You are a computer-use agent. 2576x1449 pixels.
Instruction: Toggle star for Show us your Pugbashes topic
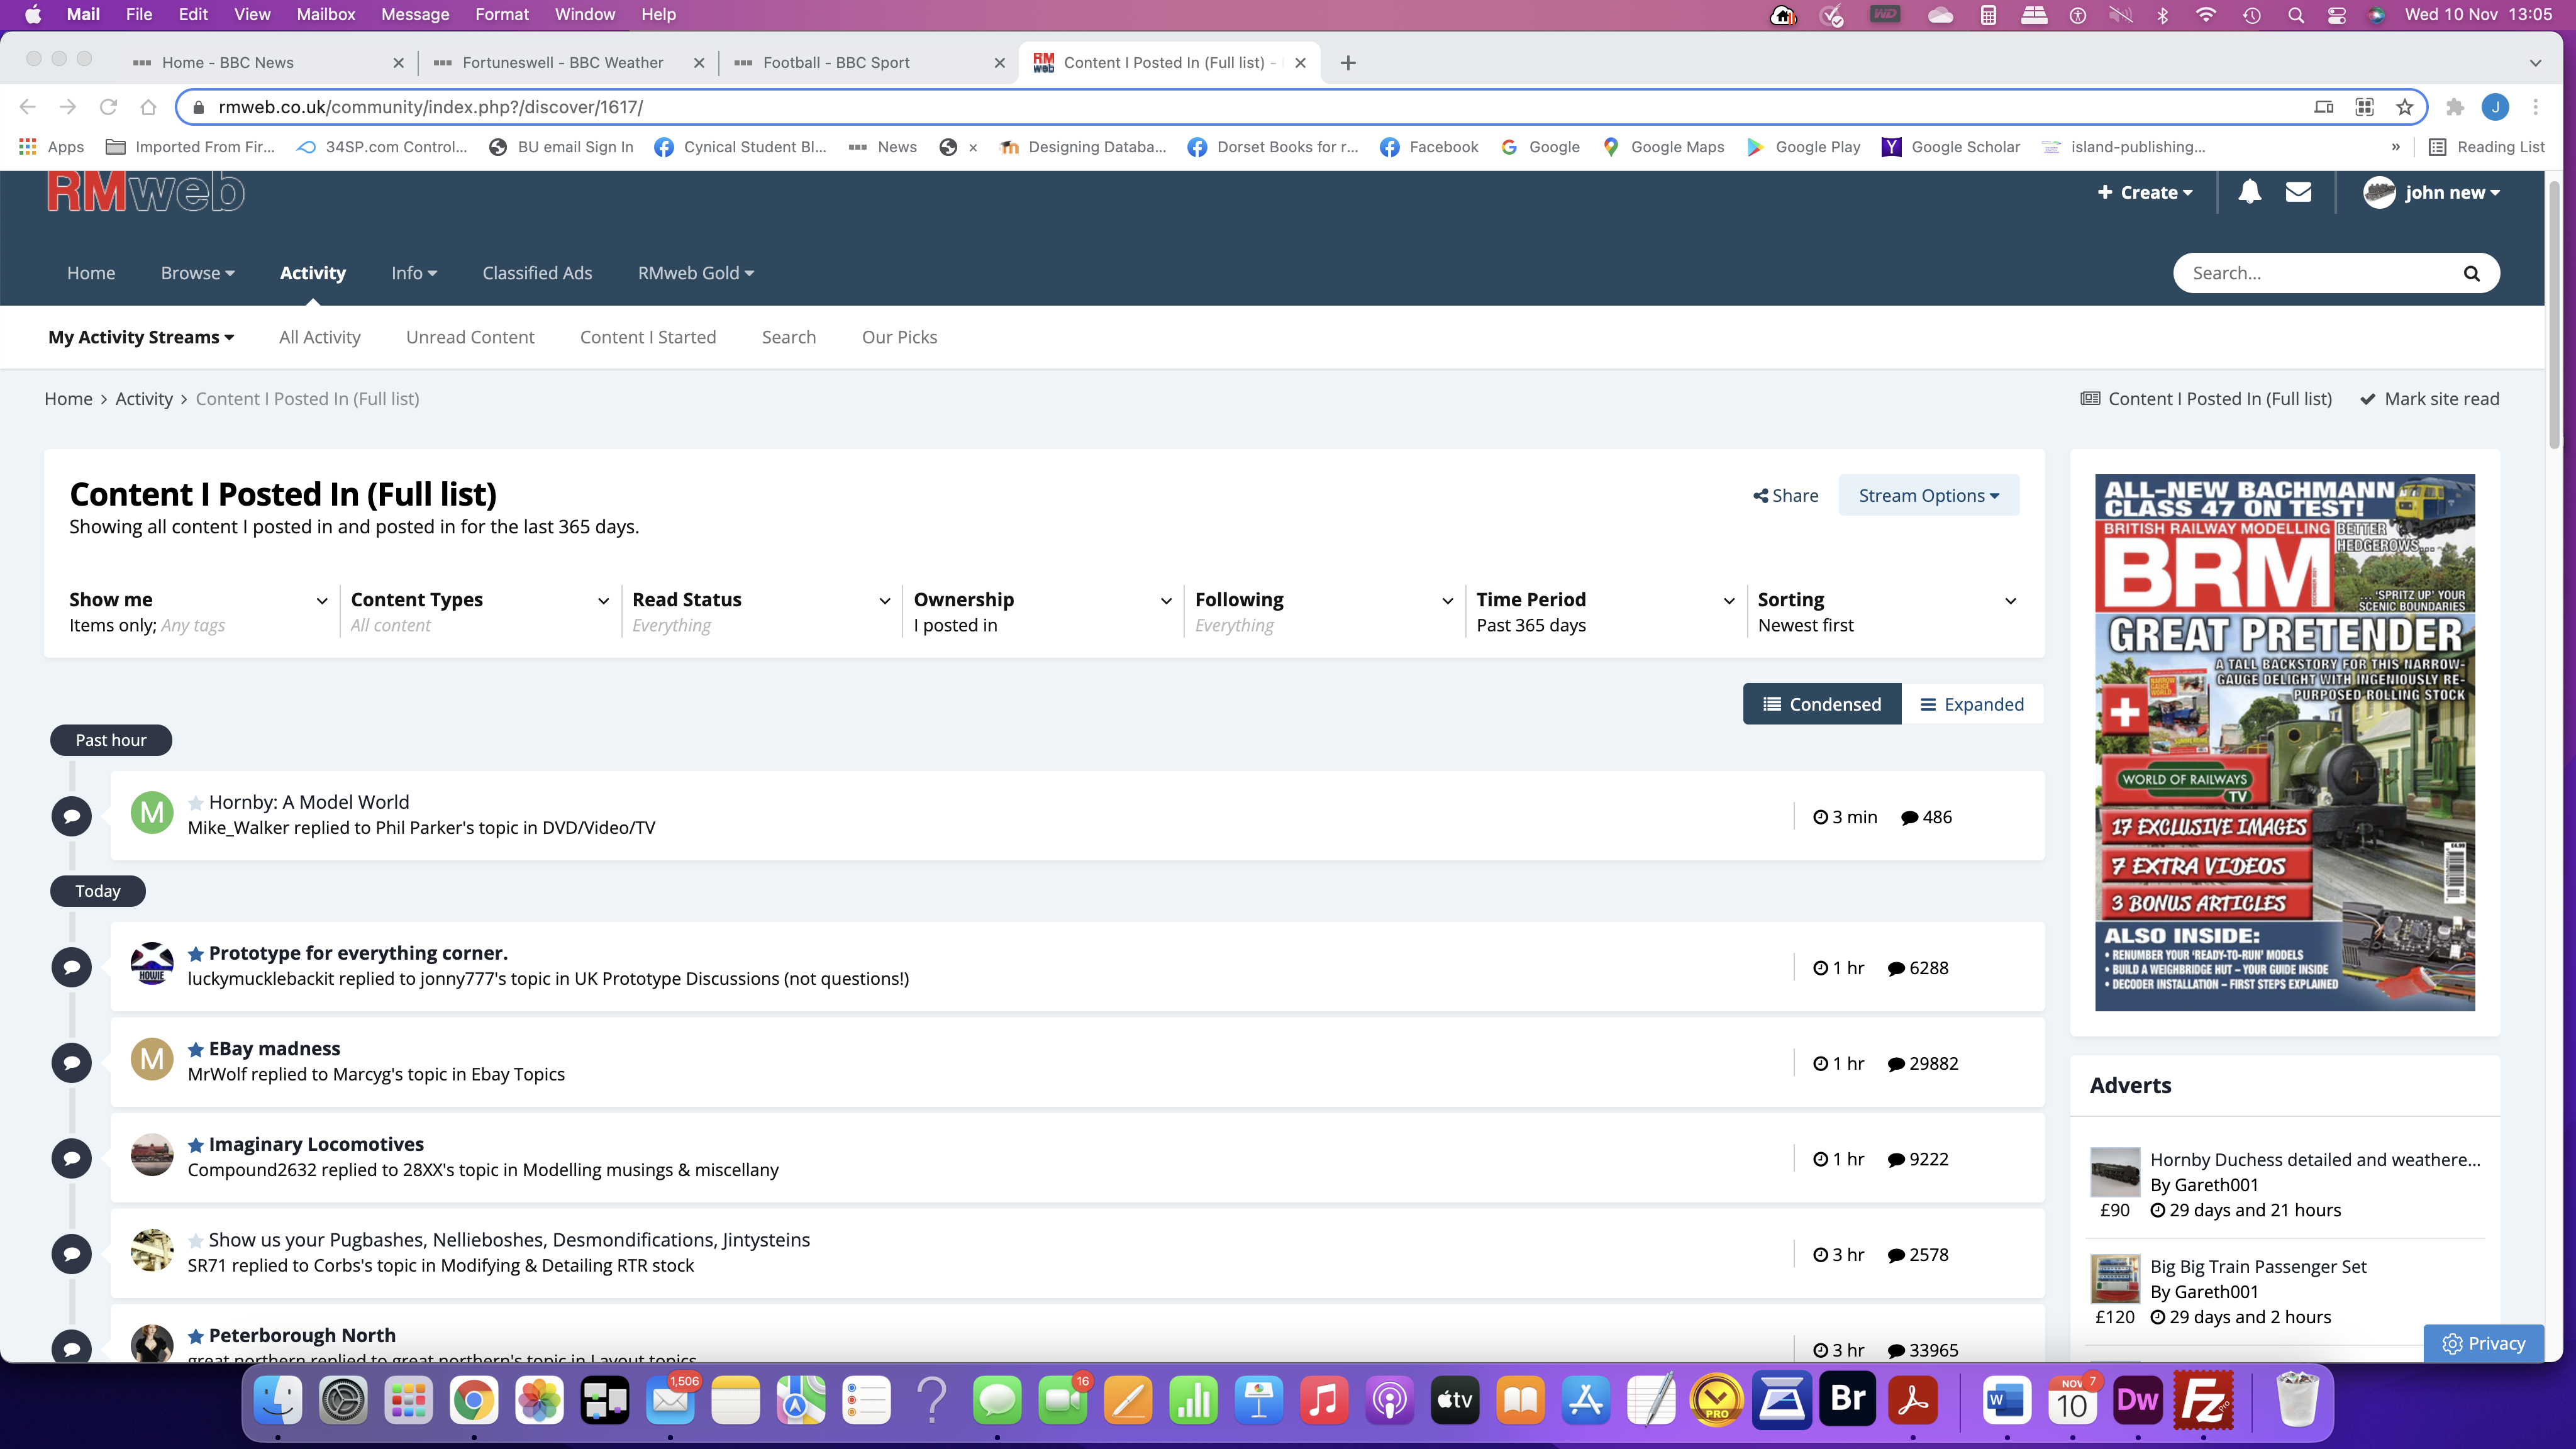point(196,1240)
